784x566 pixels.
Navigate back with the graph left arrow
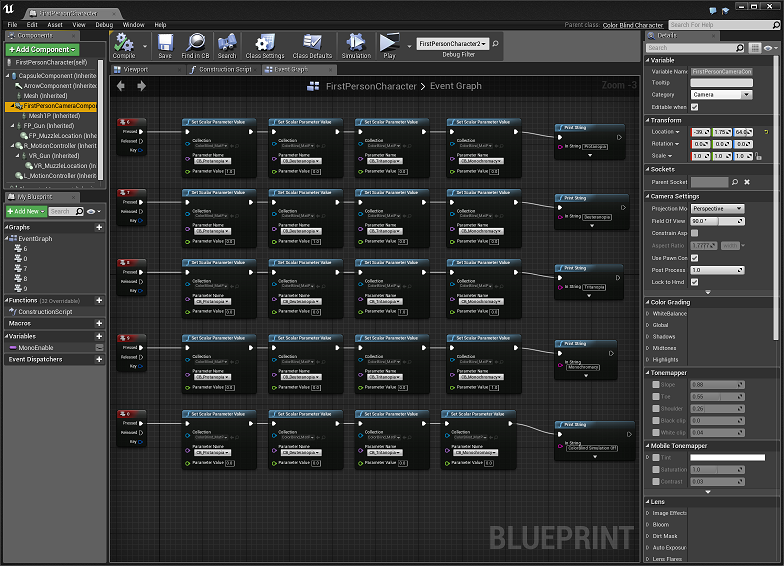click(121, 86)
